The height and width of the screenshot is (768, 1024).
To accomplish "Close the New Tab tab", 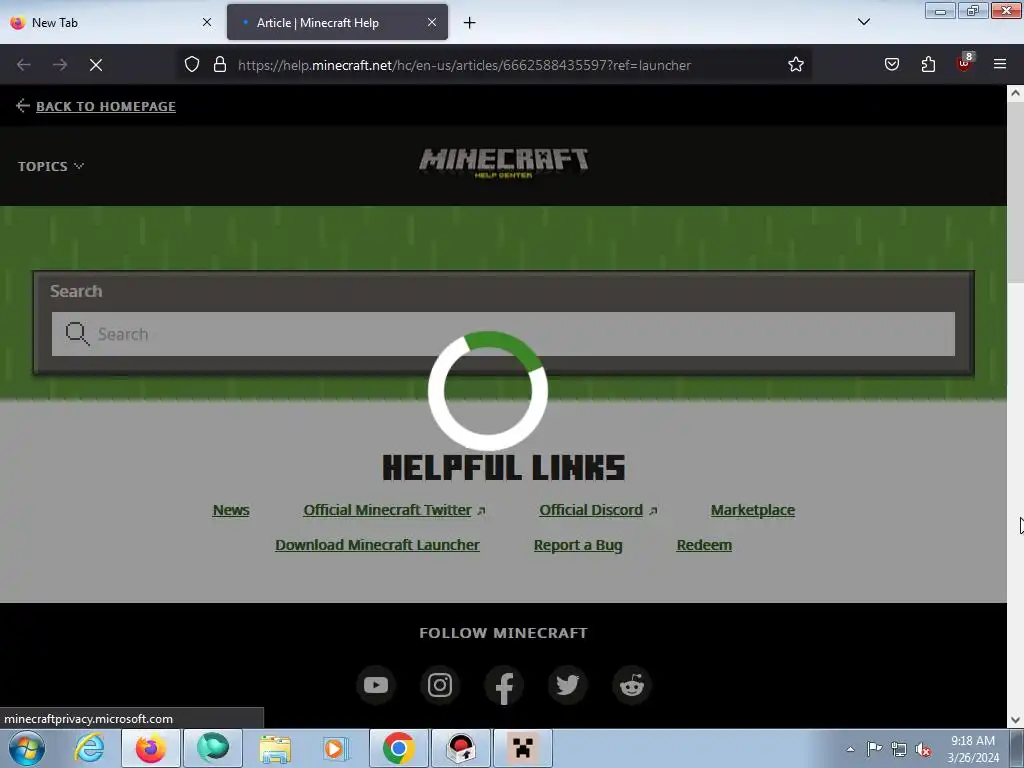I will pos(207,22).
